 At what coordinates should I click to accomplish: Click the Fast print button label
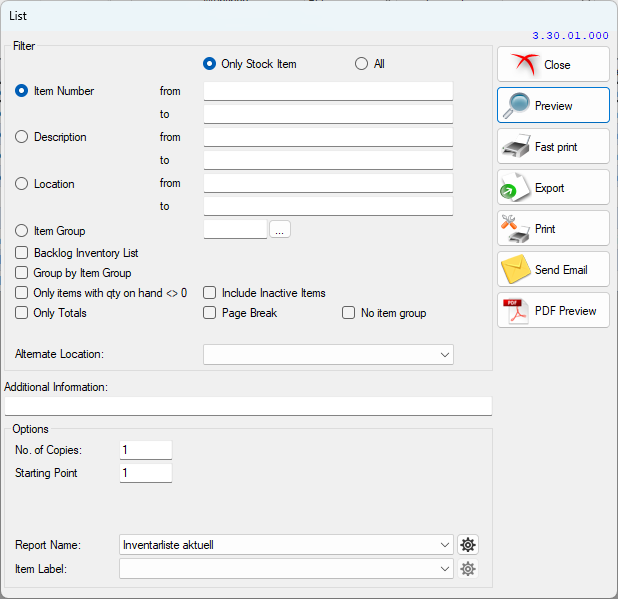click(x=556, y=147)
